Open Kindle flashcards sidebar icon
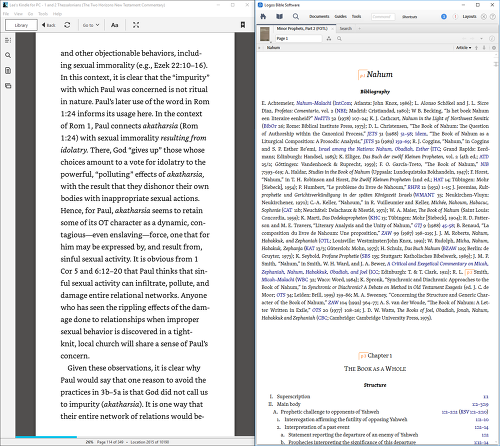The height and width of the screenshot is (446, 500). 8,86
